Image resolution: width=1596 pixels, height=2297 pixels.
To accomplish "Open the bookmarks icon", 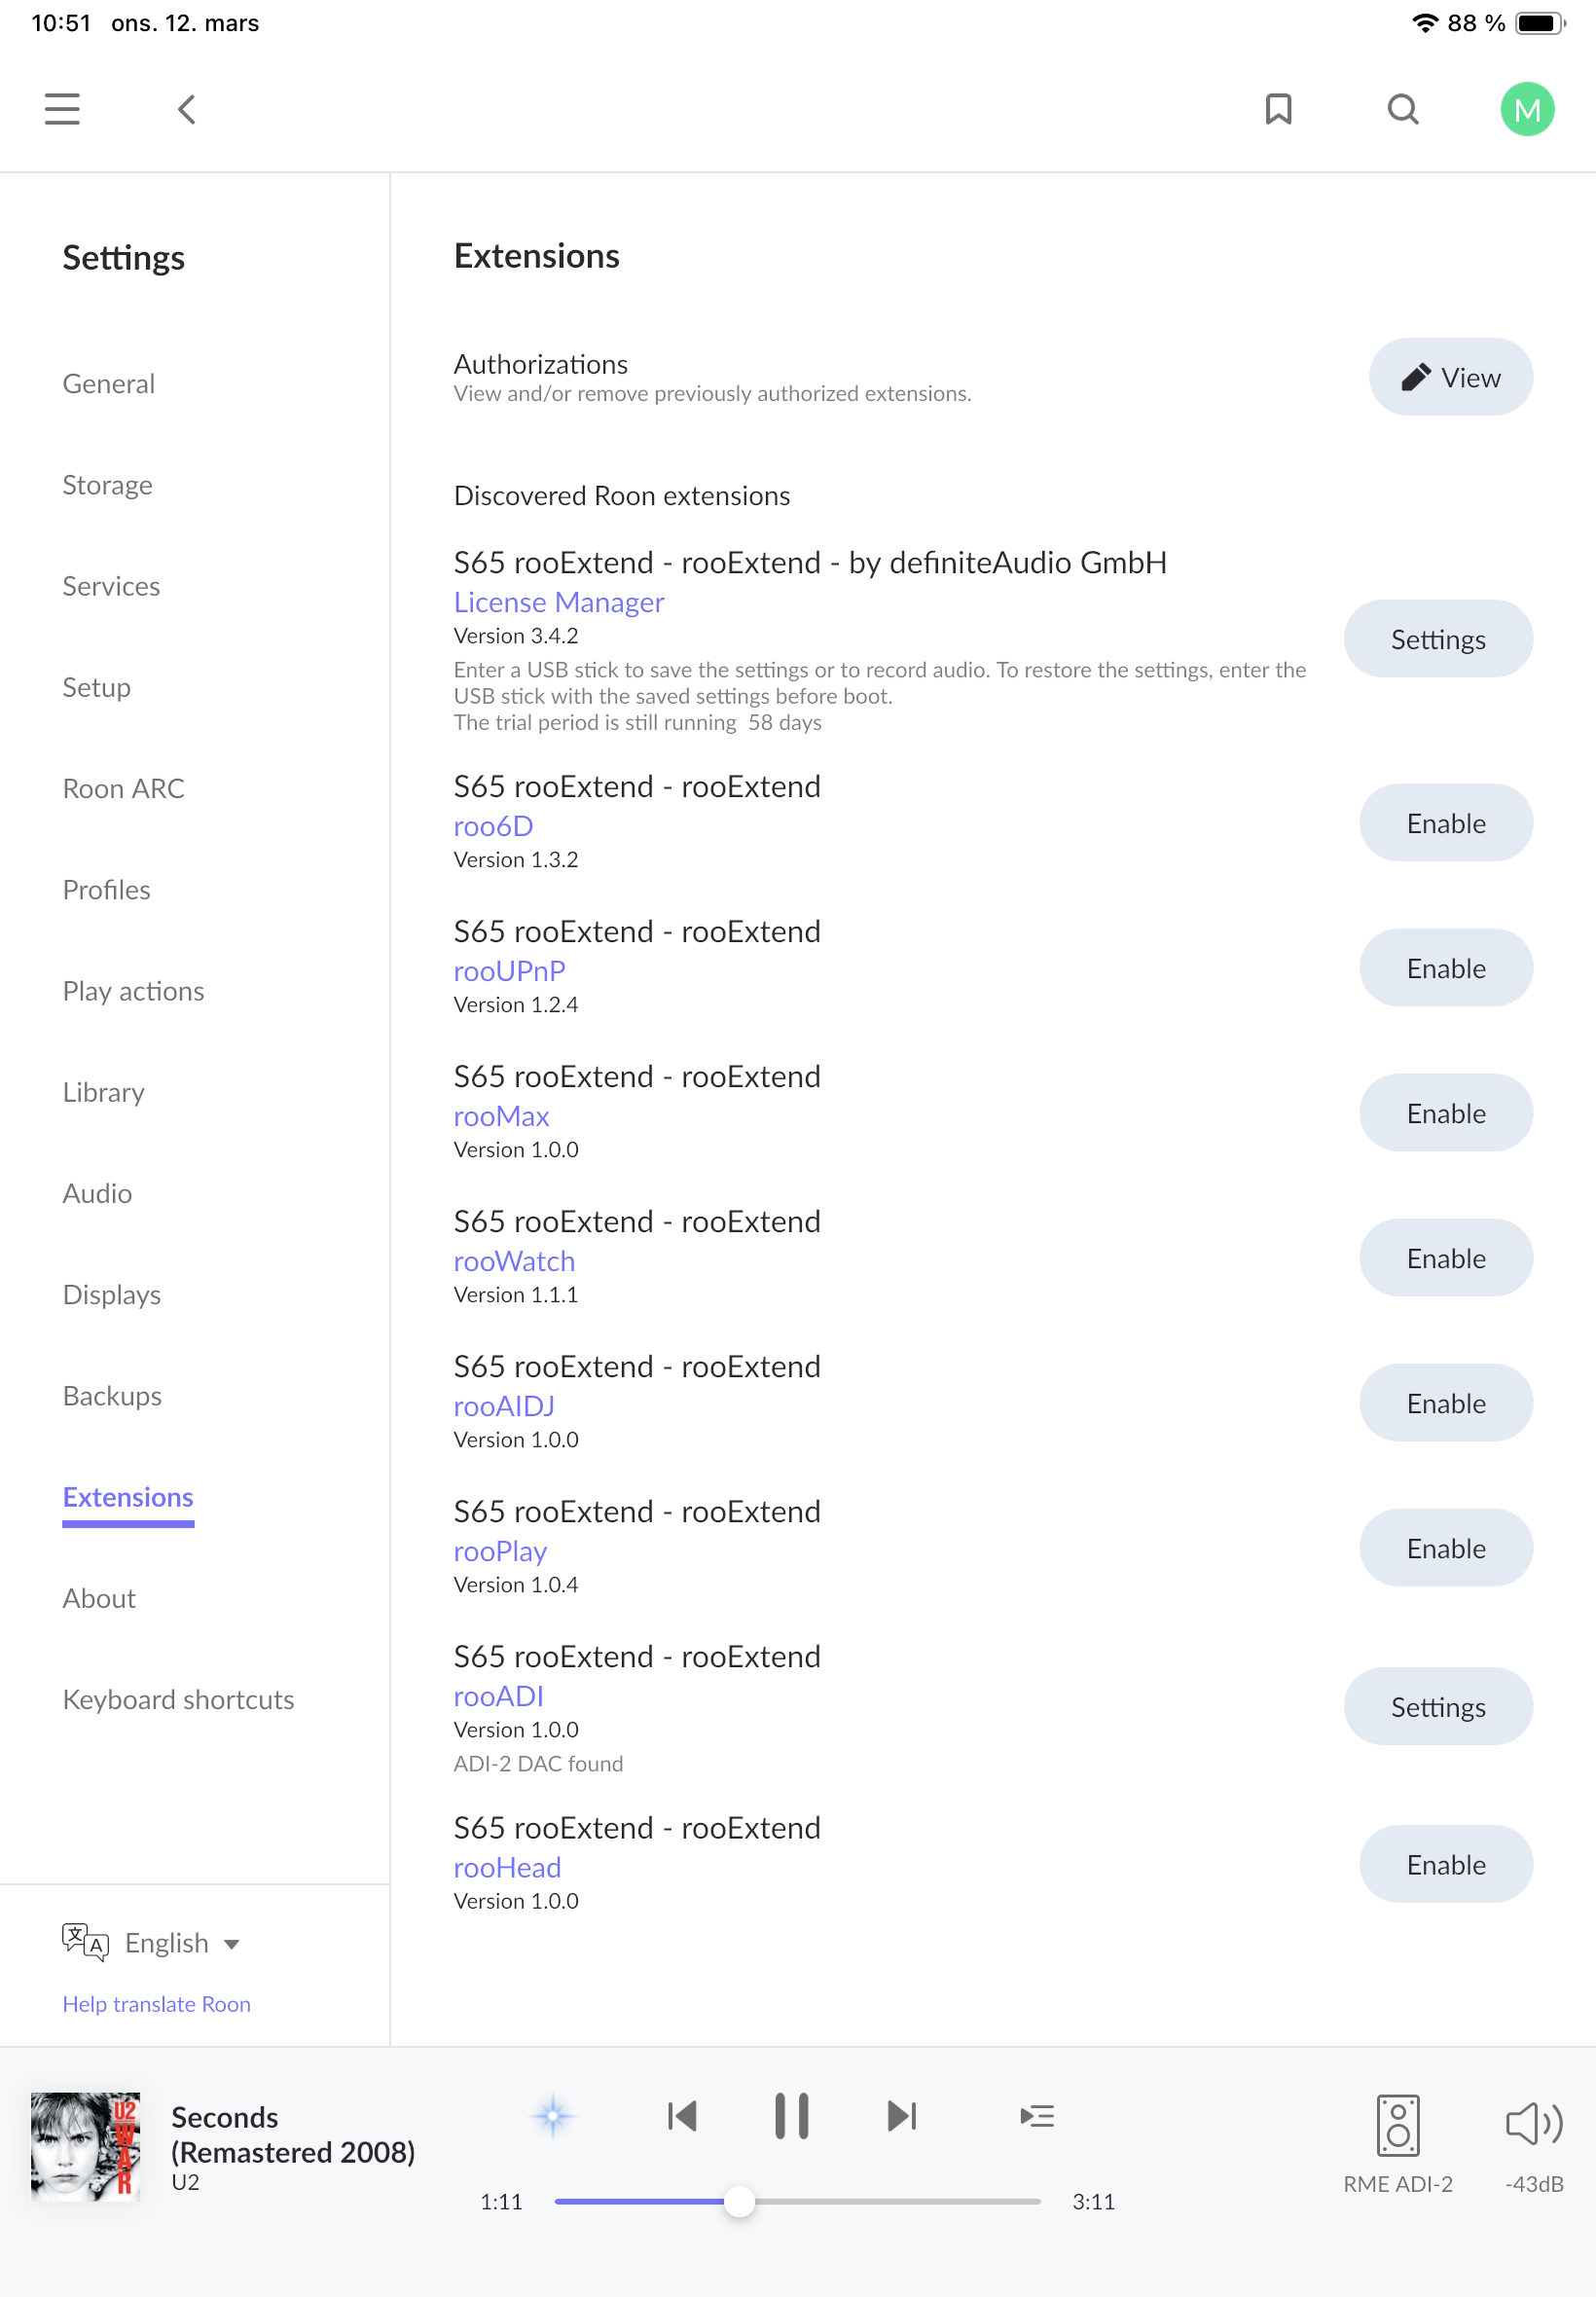I will click(1278, 109).
